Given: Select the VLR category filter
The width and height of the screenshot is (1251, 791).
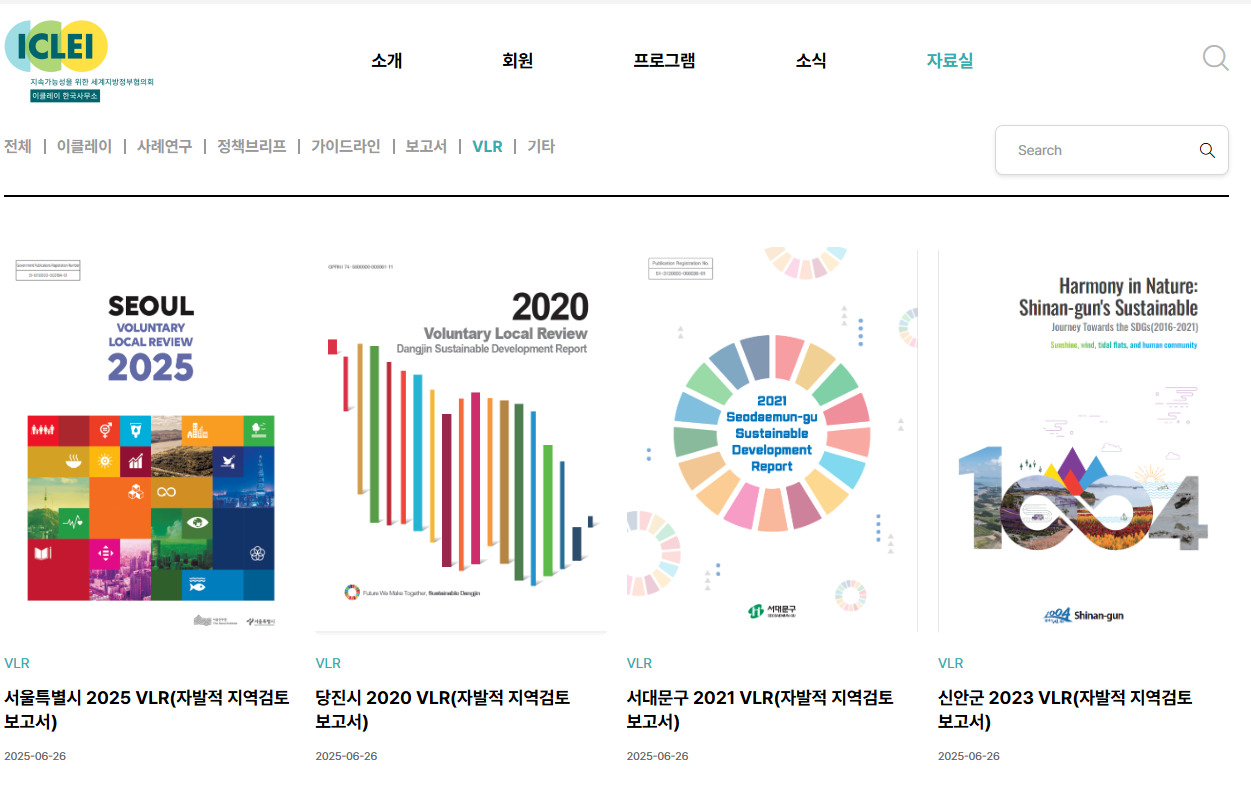Looking at the screenshot, I should [x=487, y=146].
